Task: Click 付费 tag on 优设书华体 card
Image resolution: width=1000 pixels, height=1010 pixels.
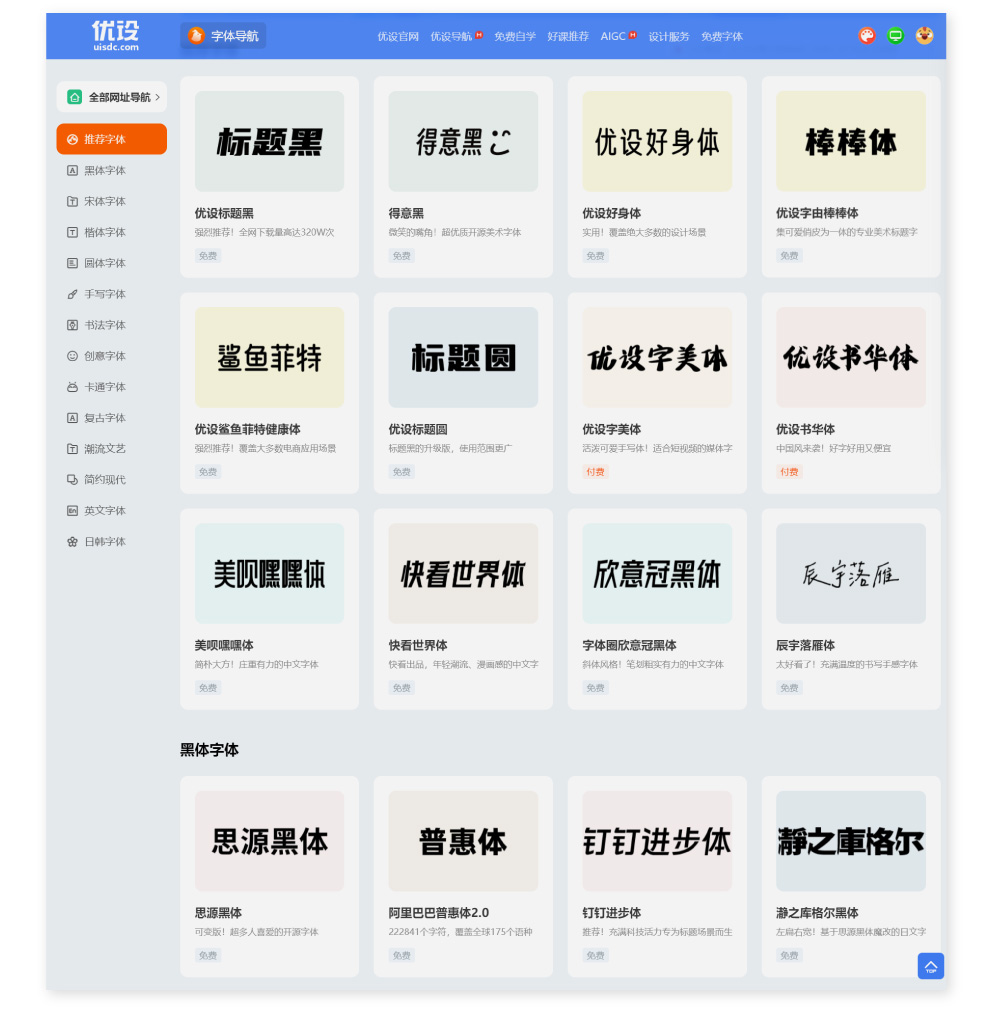Action: click(x=789, y=472)
